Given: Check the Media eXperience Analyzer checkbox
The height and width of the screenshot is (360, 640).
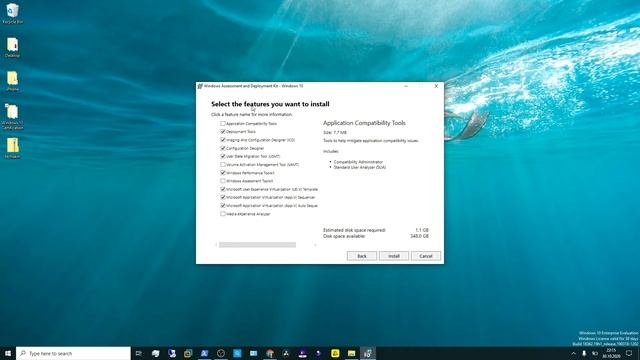Looking at the screenshot, I should pyautogui.click(x=223, y=214).
